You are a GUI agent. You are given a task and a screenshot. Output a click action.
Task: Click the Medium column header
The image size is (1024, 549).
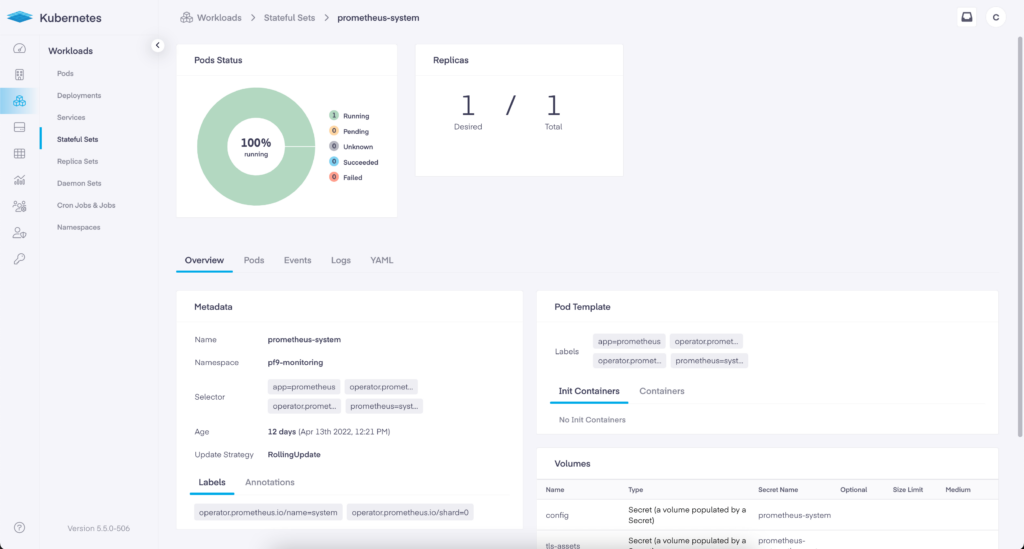point(958,490)
